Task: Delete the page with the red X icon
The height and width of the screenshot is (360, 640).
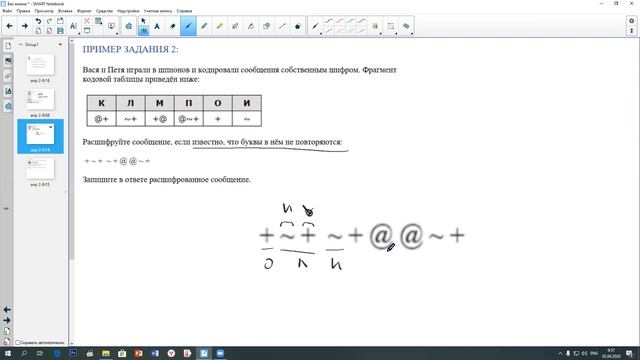Action: pyautogui.click(x=87, y=21)
